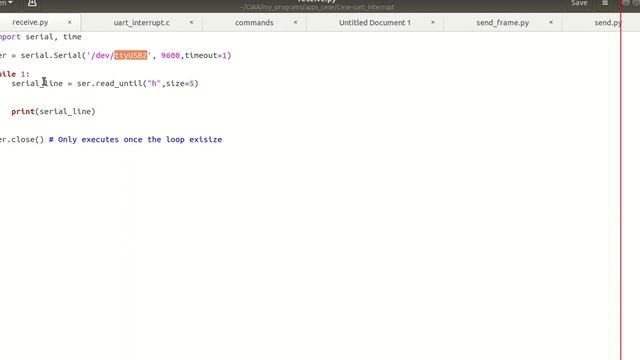Close the send_frame.py tab
Screen dimensions: 640x360
click(x=551, y=22)
